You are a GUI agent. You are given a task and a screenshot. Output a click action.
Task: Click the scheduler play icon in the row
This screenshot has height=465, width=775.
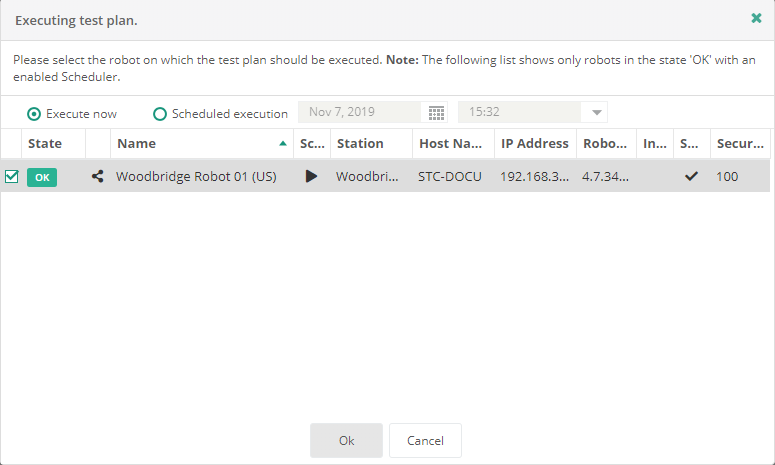pyautogui.click(x=311, y=176)
